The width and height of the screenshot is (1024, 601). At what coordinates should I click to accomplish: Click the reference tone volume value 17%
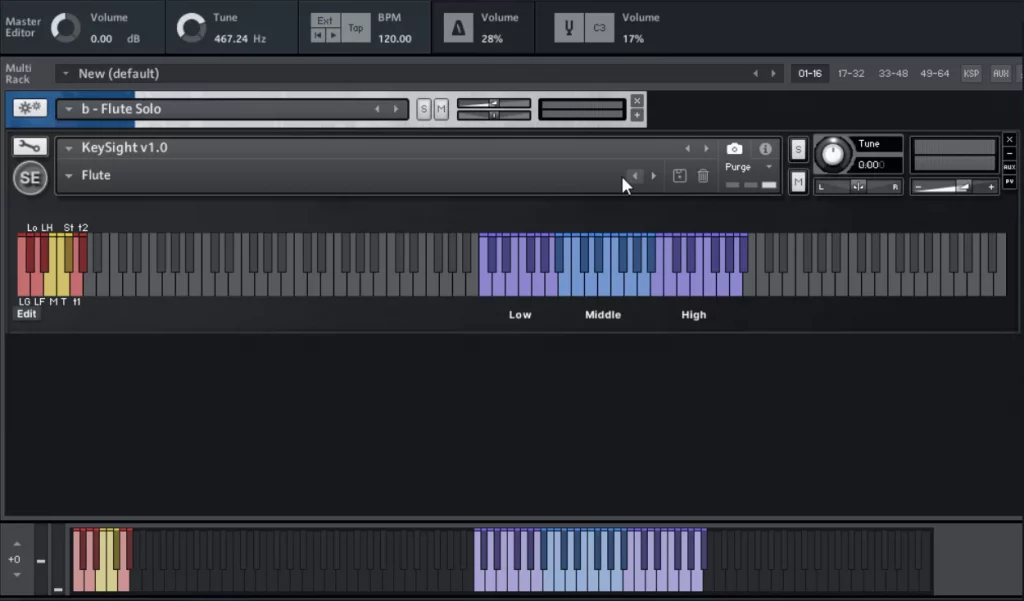pos(633,39)
